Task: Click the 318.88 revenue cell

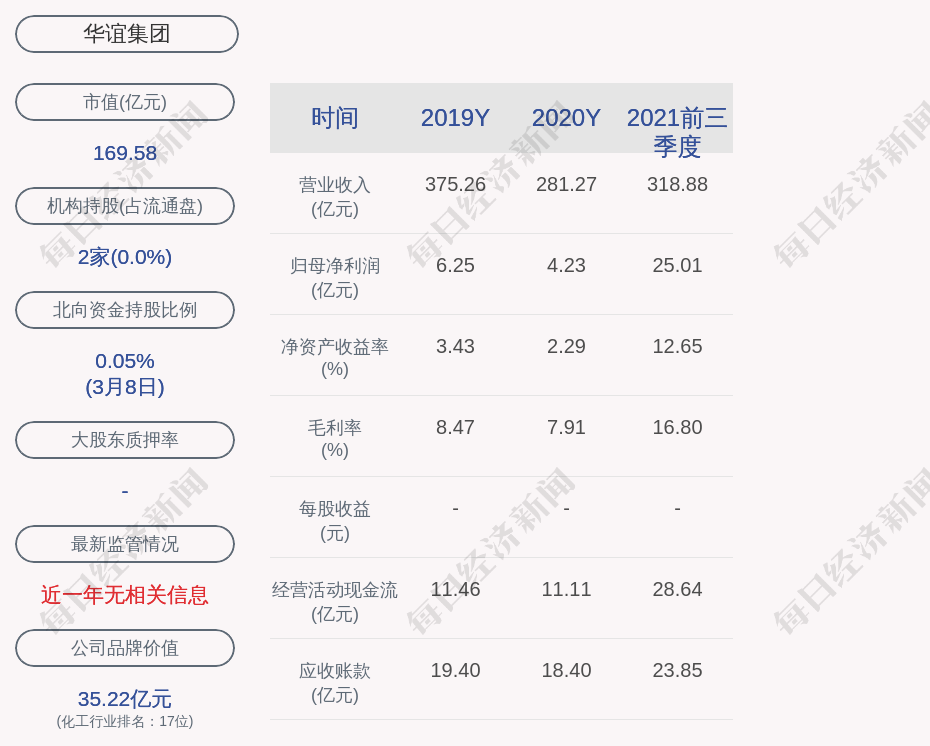Action: click(x=677, y=184)
